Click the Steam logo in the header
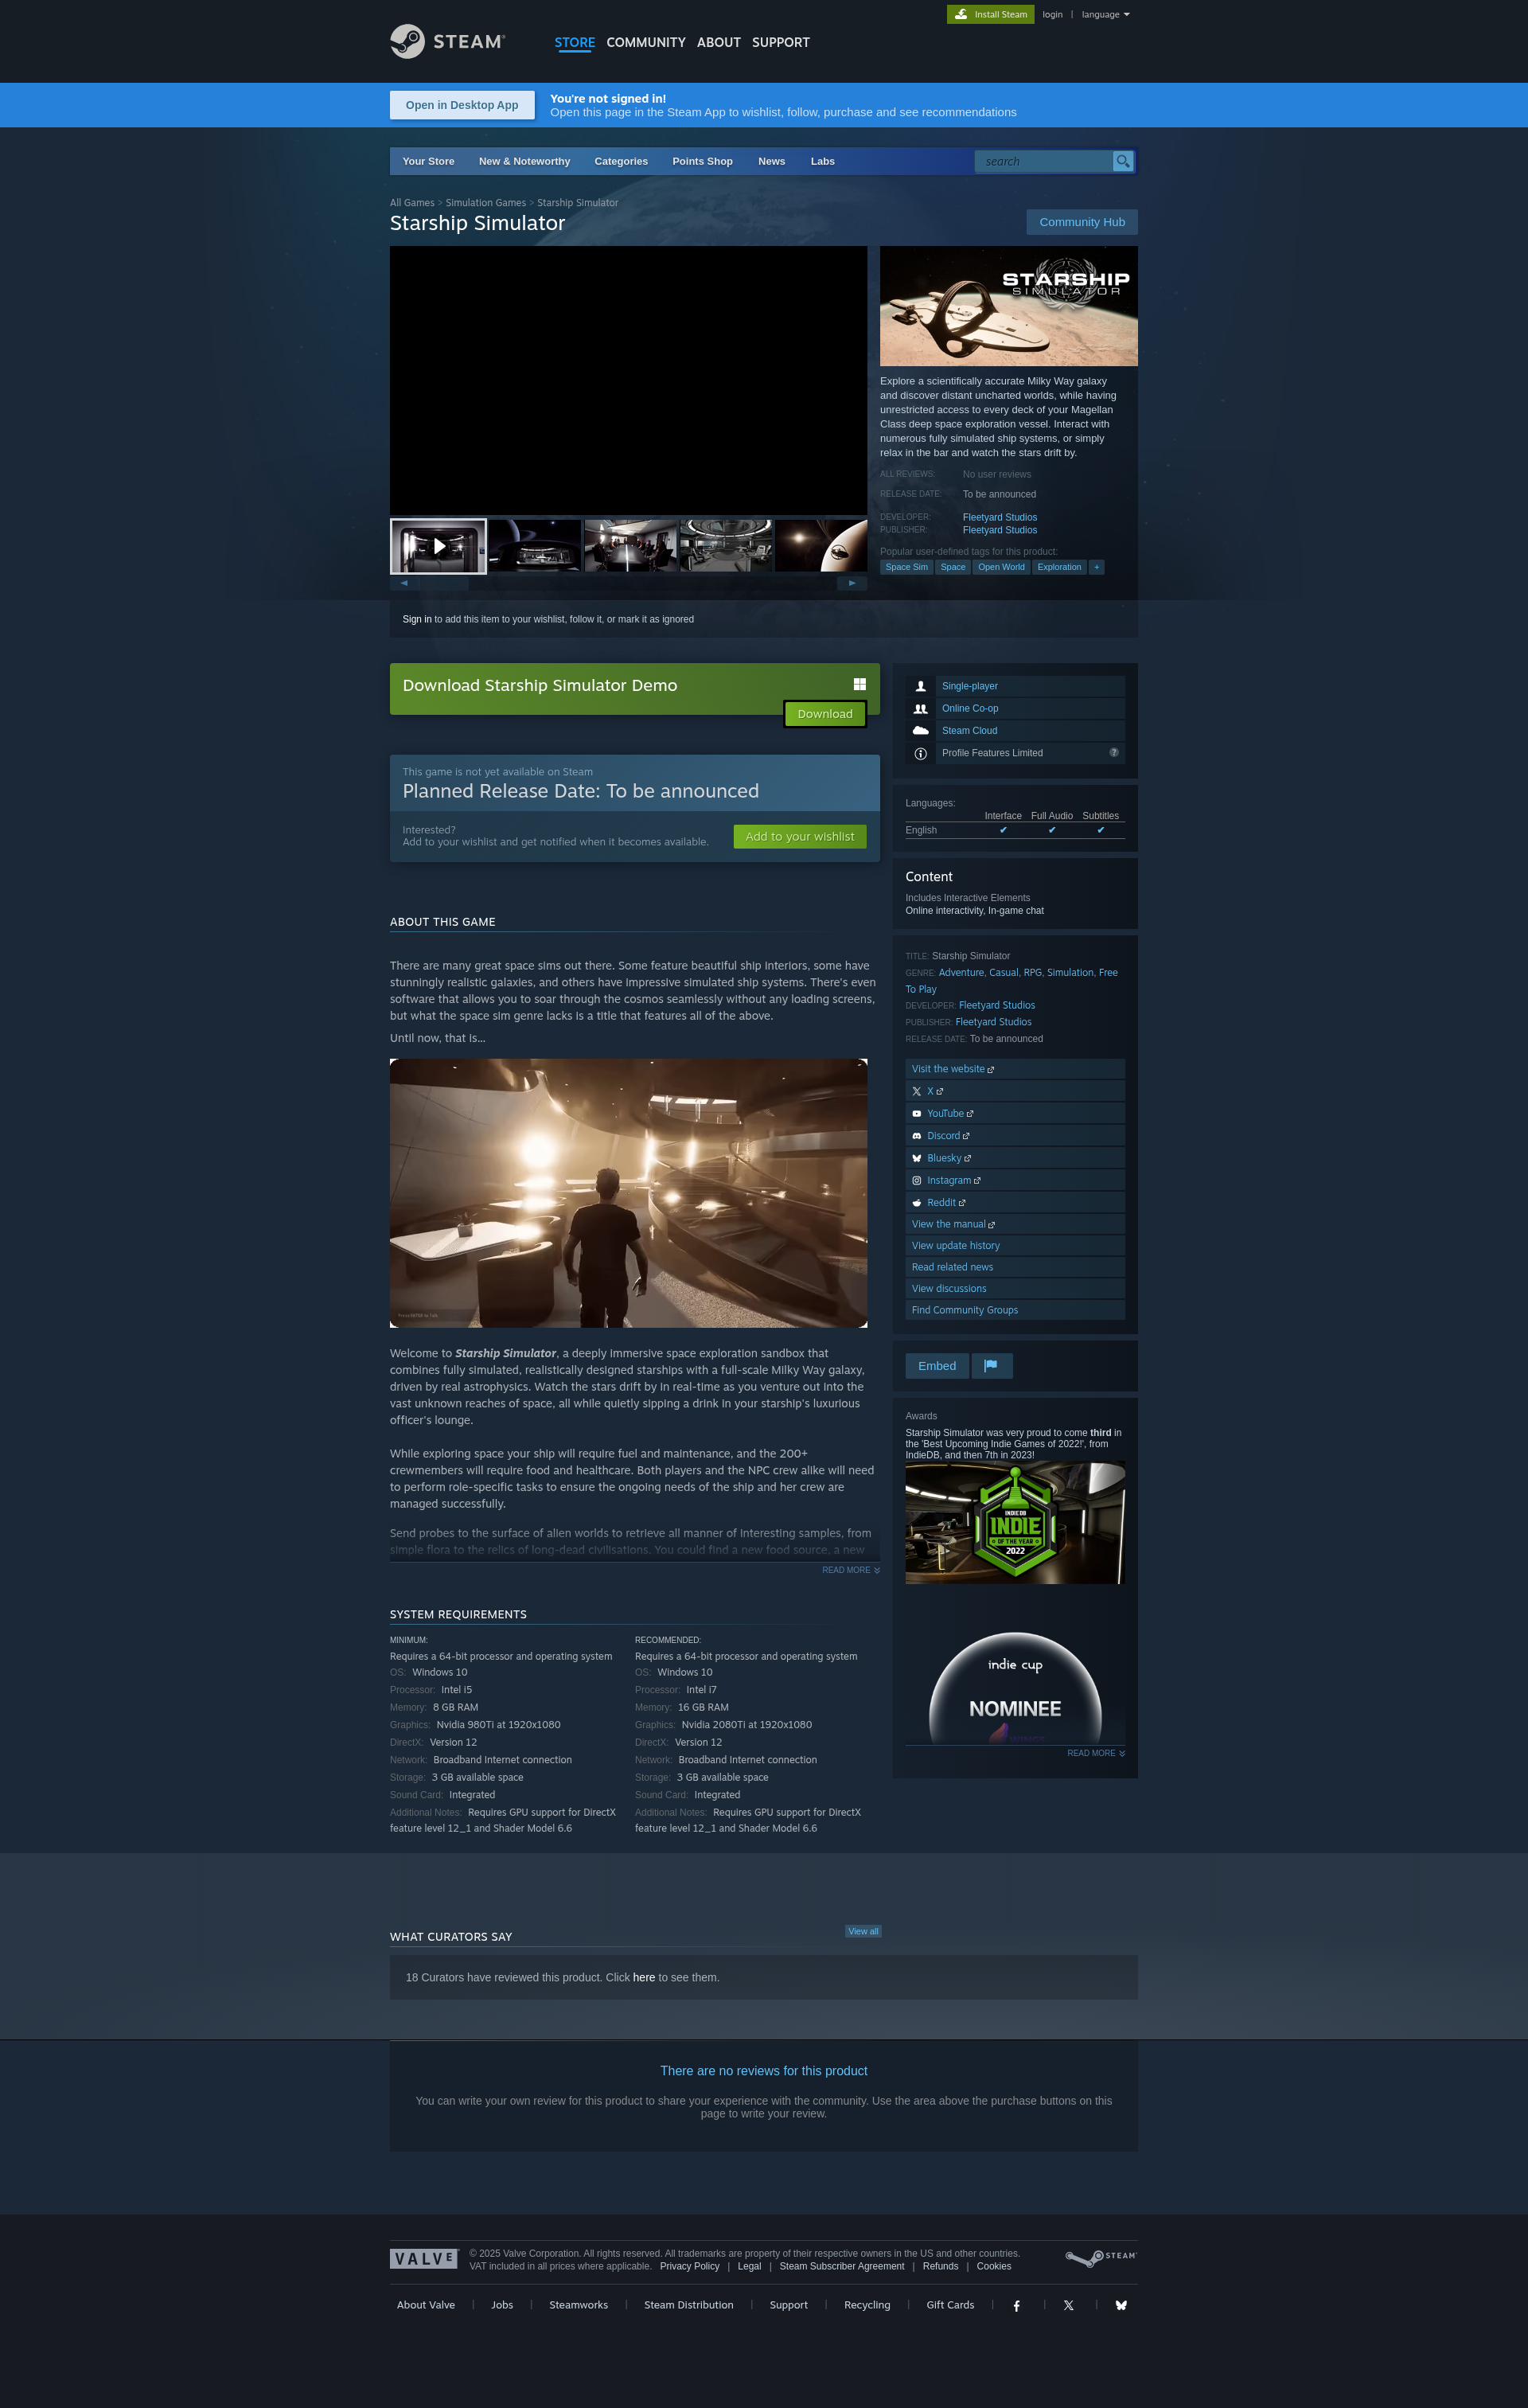 point(447,41)
